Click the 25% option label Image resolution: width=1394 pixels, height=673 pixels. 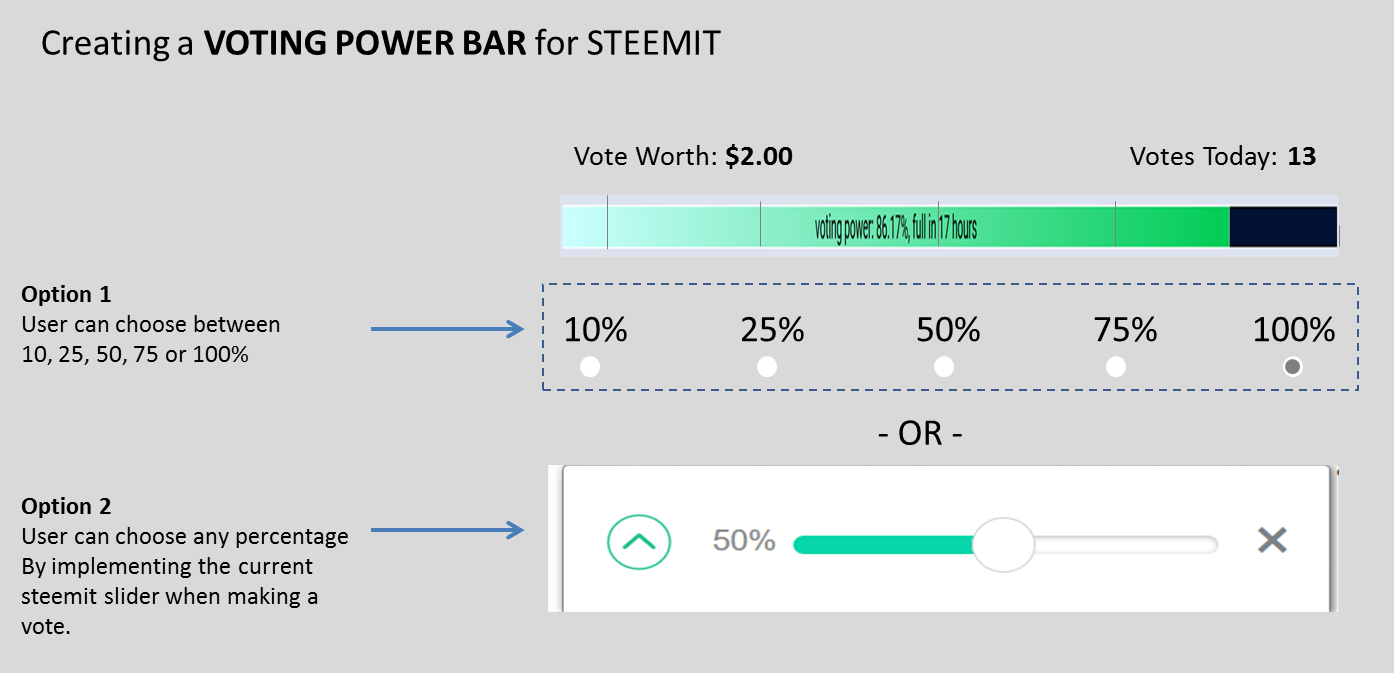[x=772, y=330]
